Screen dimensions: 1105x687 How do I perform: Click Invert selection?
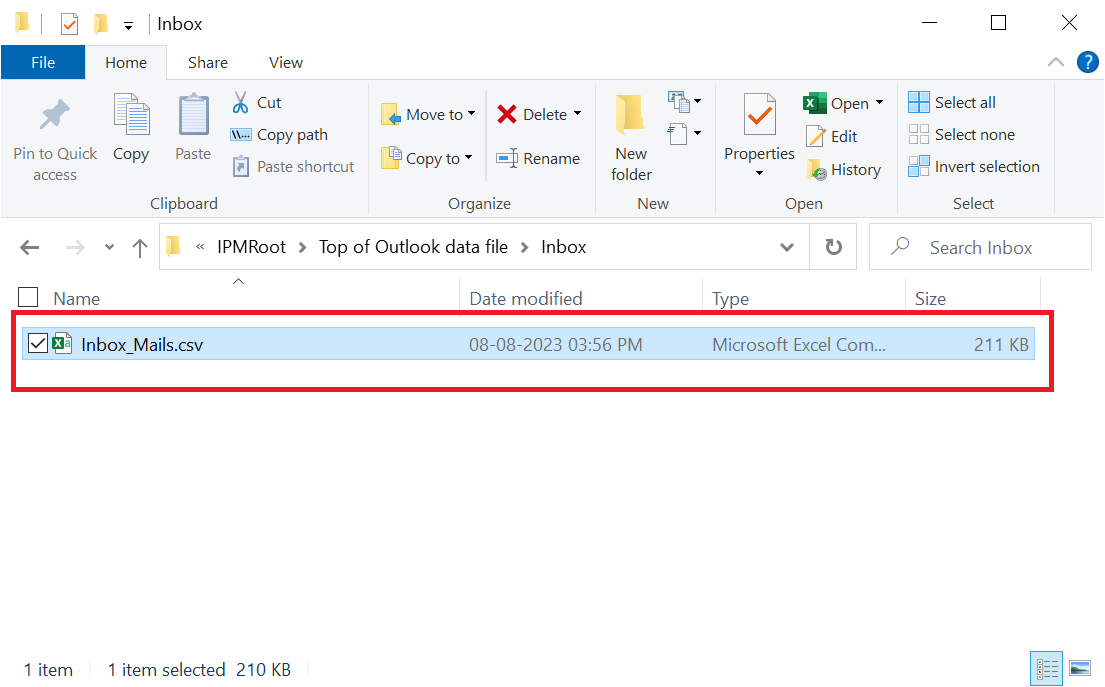coord(973,167)
